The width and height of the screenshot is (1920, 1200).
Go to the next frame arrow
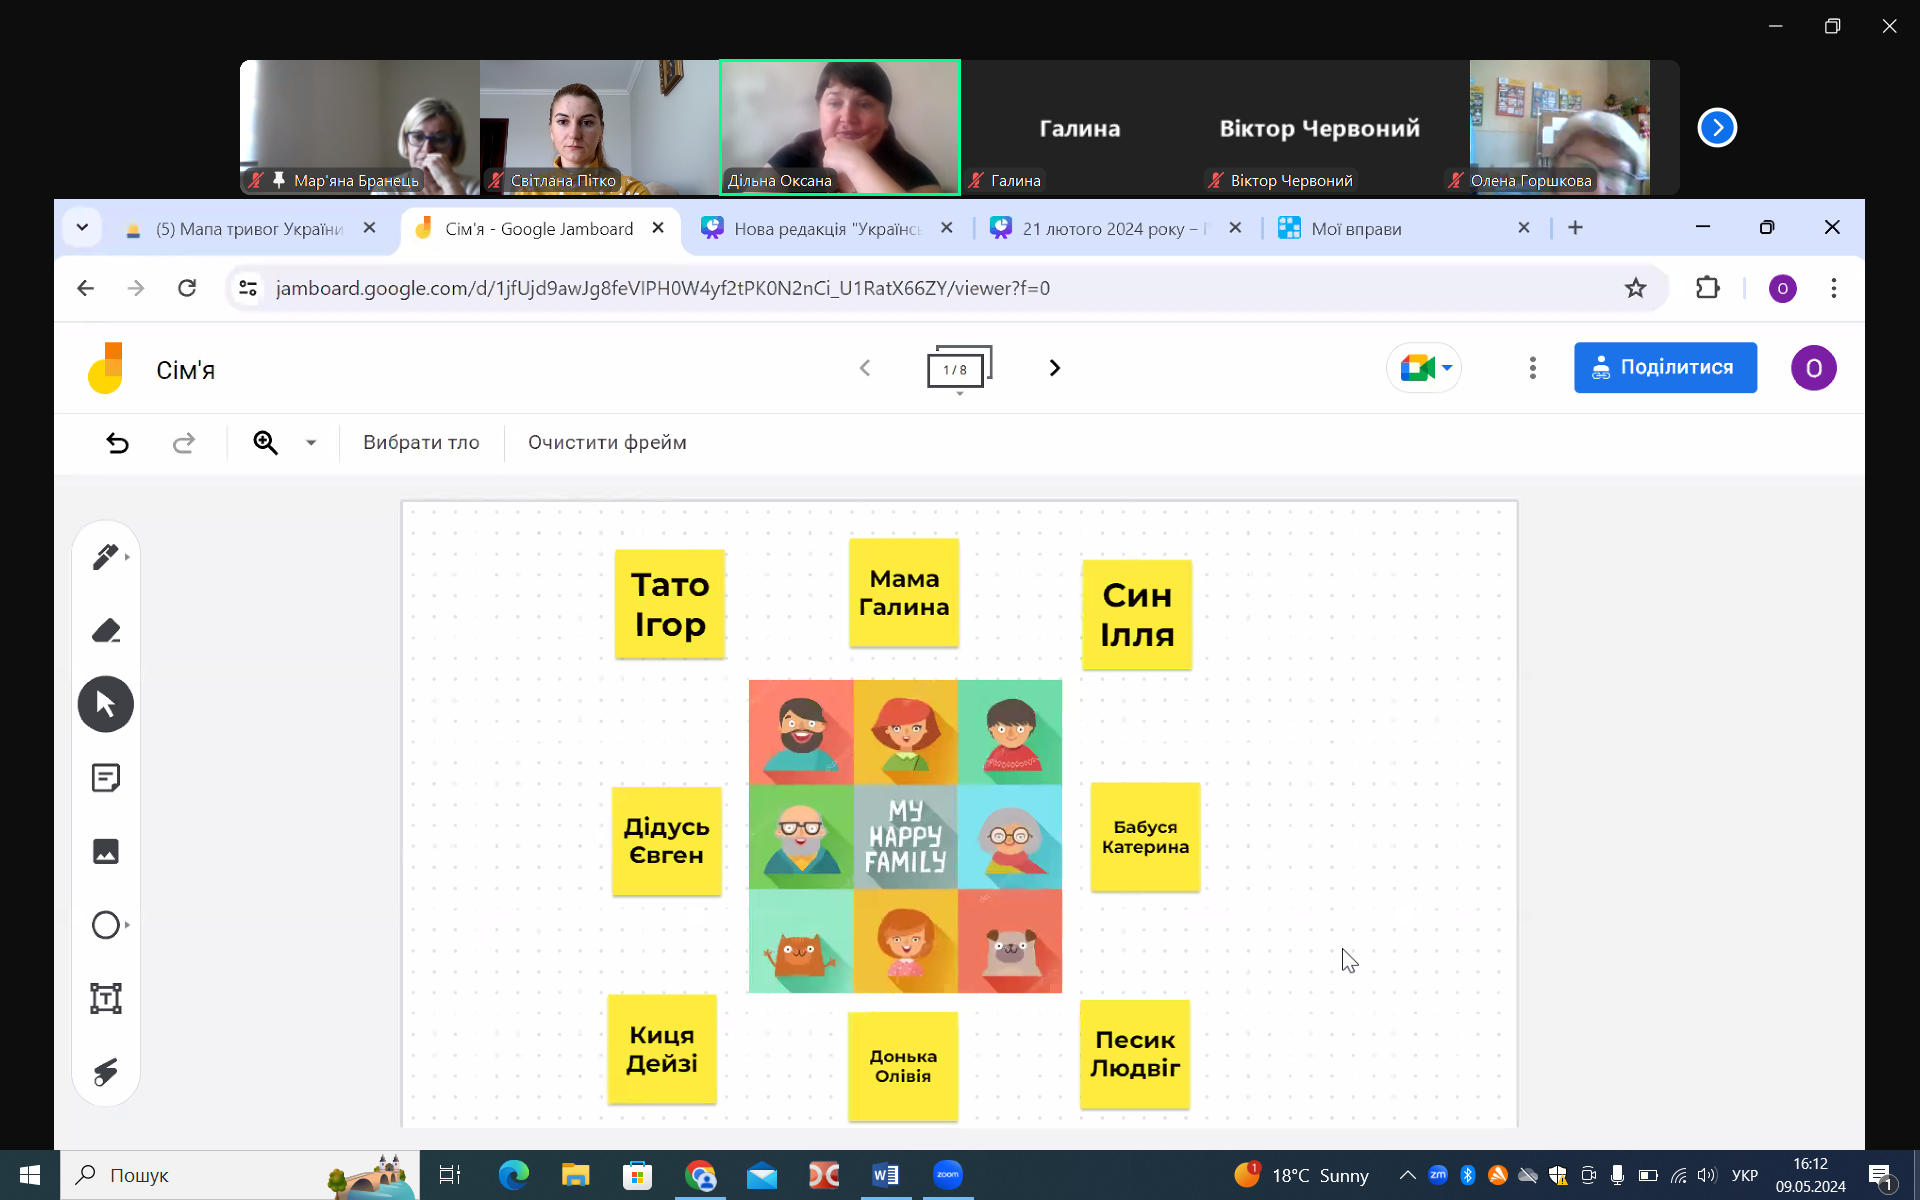pos(1054,368)
